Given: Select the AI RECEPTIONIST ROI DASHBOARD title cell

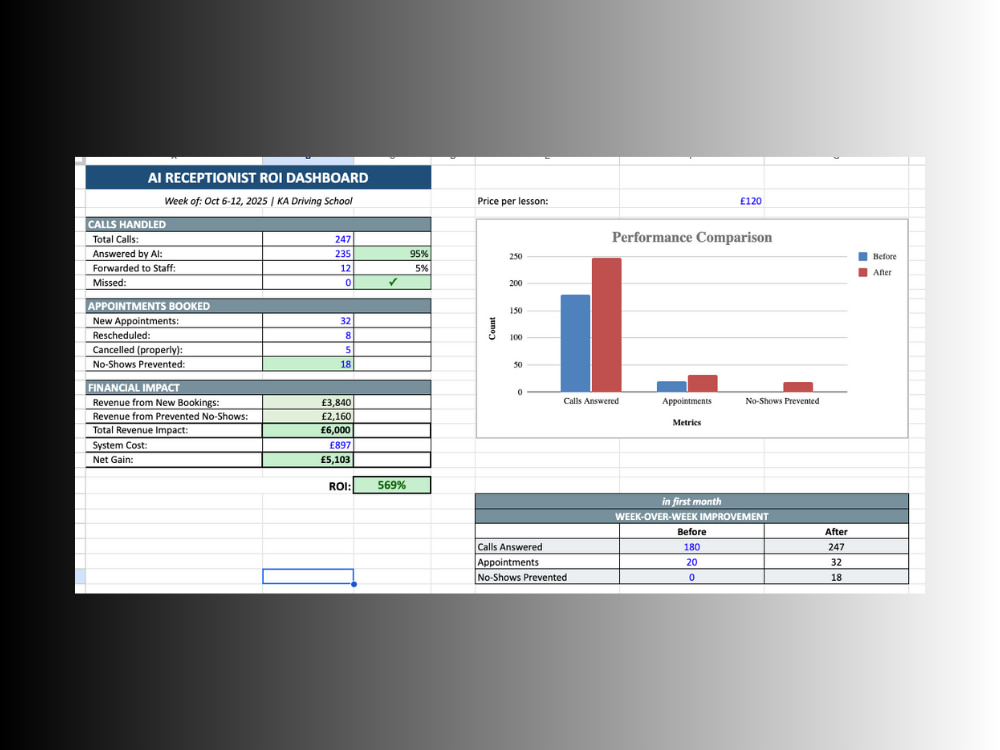Looking at the screenshot, I should [x=258, y=177].
